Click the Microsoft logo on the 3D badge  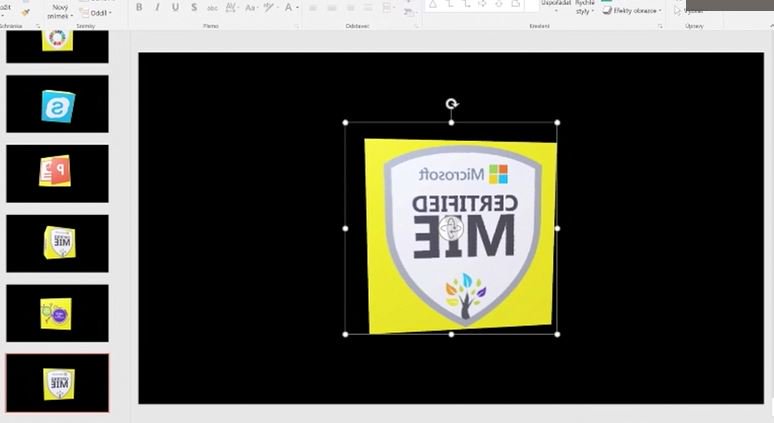(x=498, y=174)
